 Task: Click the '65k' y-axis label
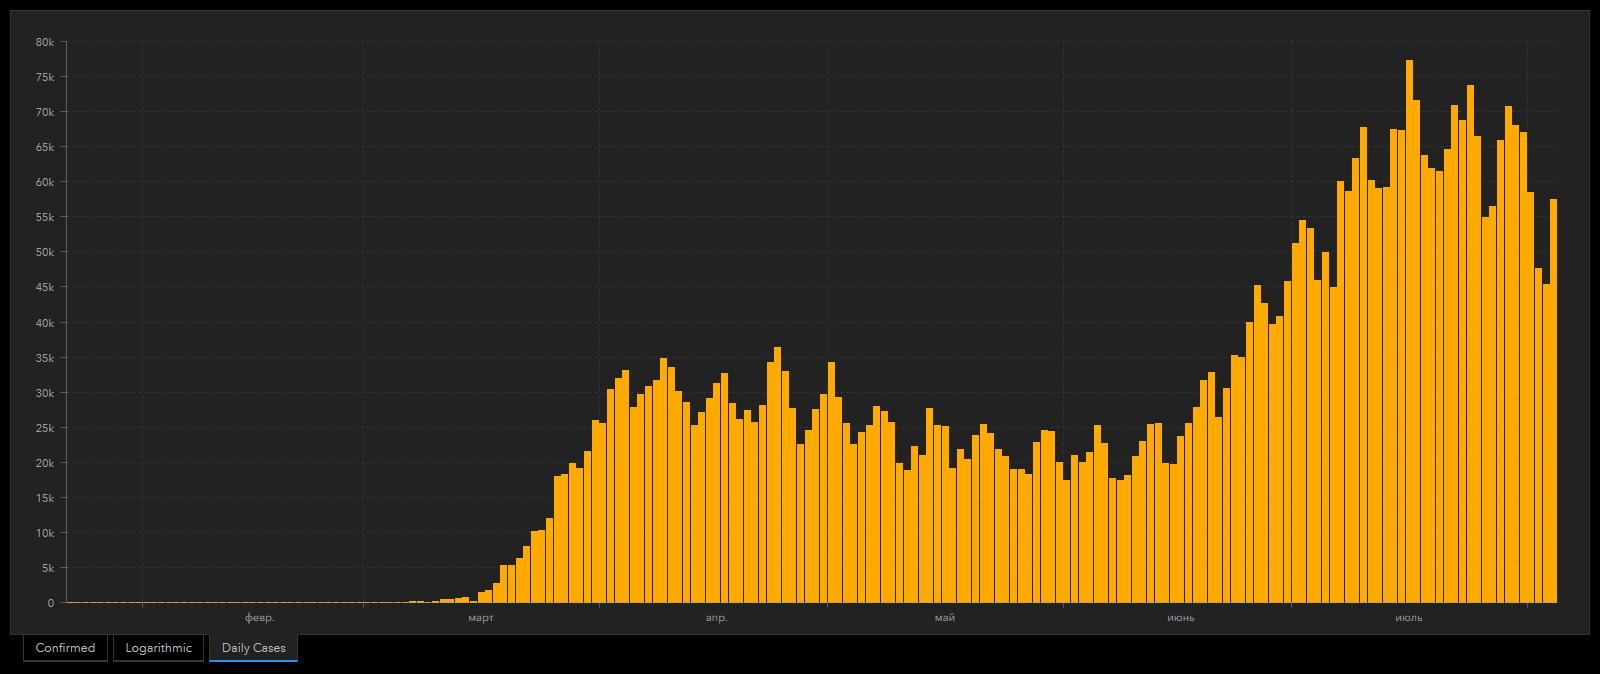(45, 147)
